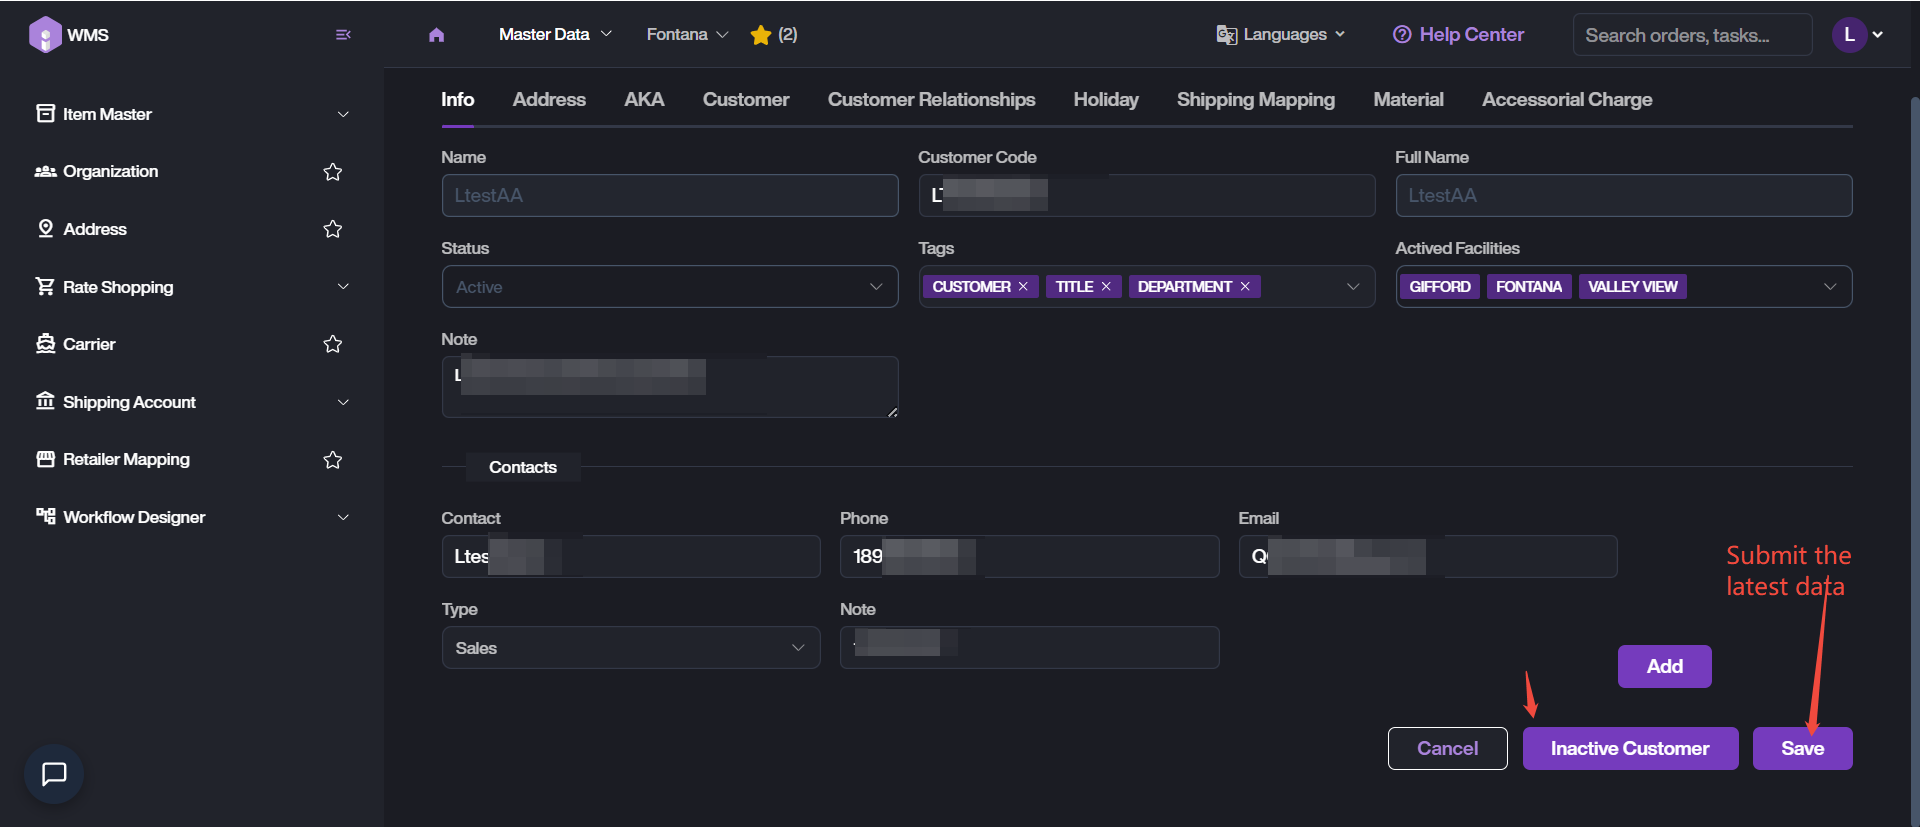Collapse the sidebar with the menu icon
1920x827 pixels.
(343, 35)
